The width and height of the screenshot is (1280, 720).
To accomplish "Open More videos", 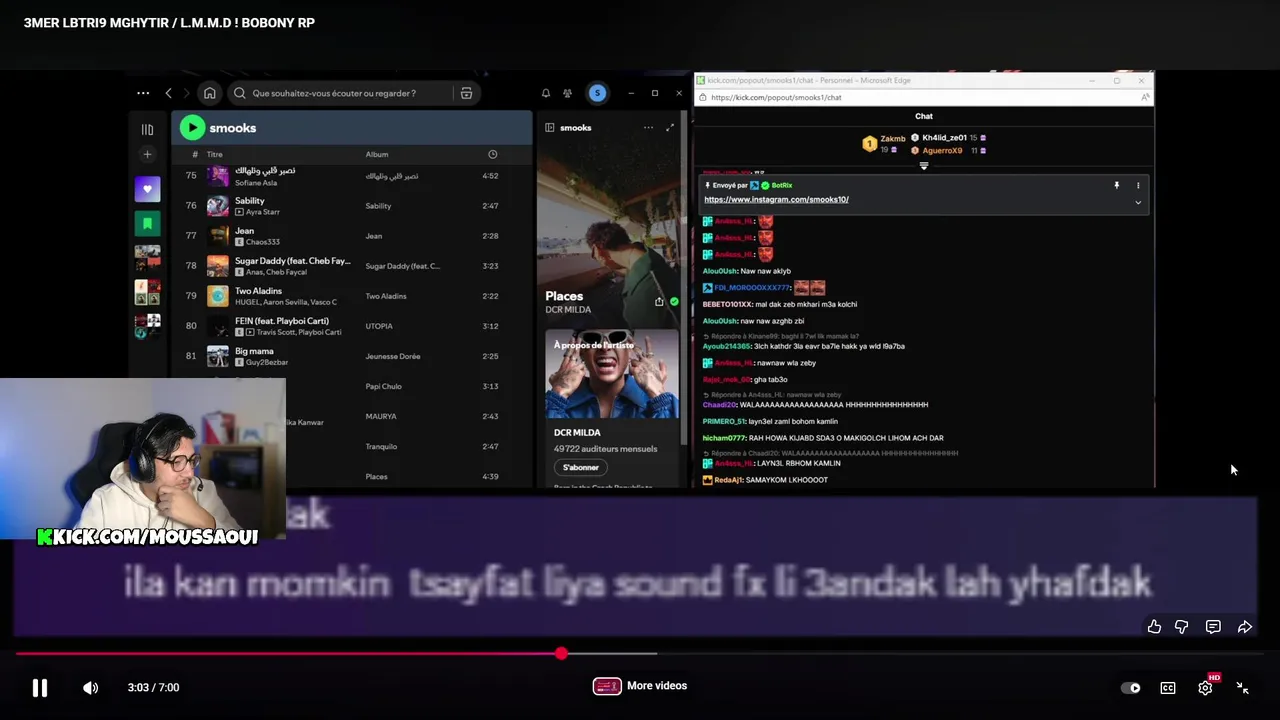I will [640, 686].
